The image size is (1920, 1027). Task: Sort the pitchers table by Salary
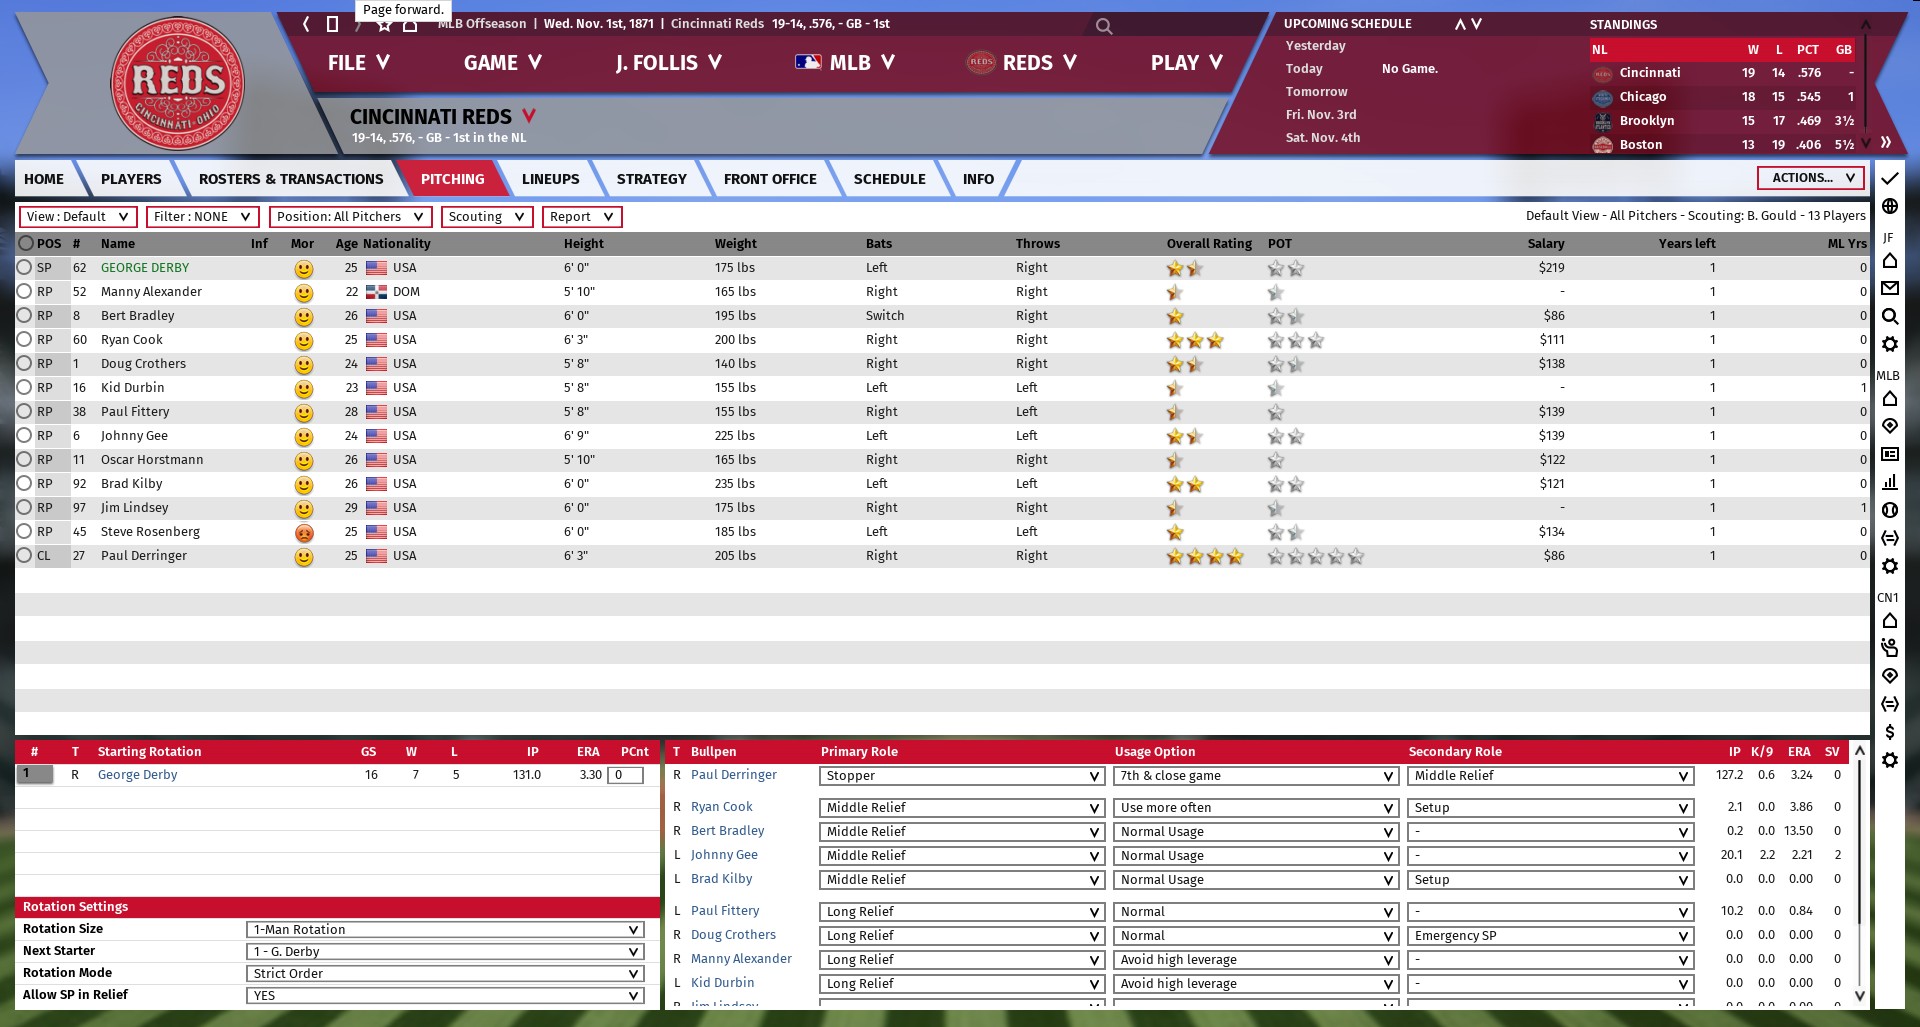[x=1546, y=243]
